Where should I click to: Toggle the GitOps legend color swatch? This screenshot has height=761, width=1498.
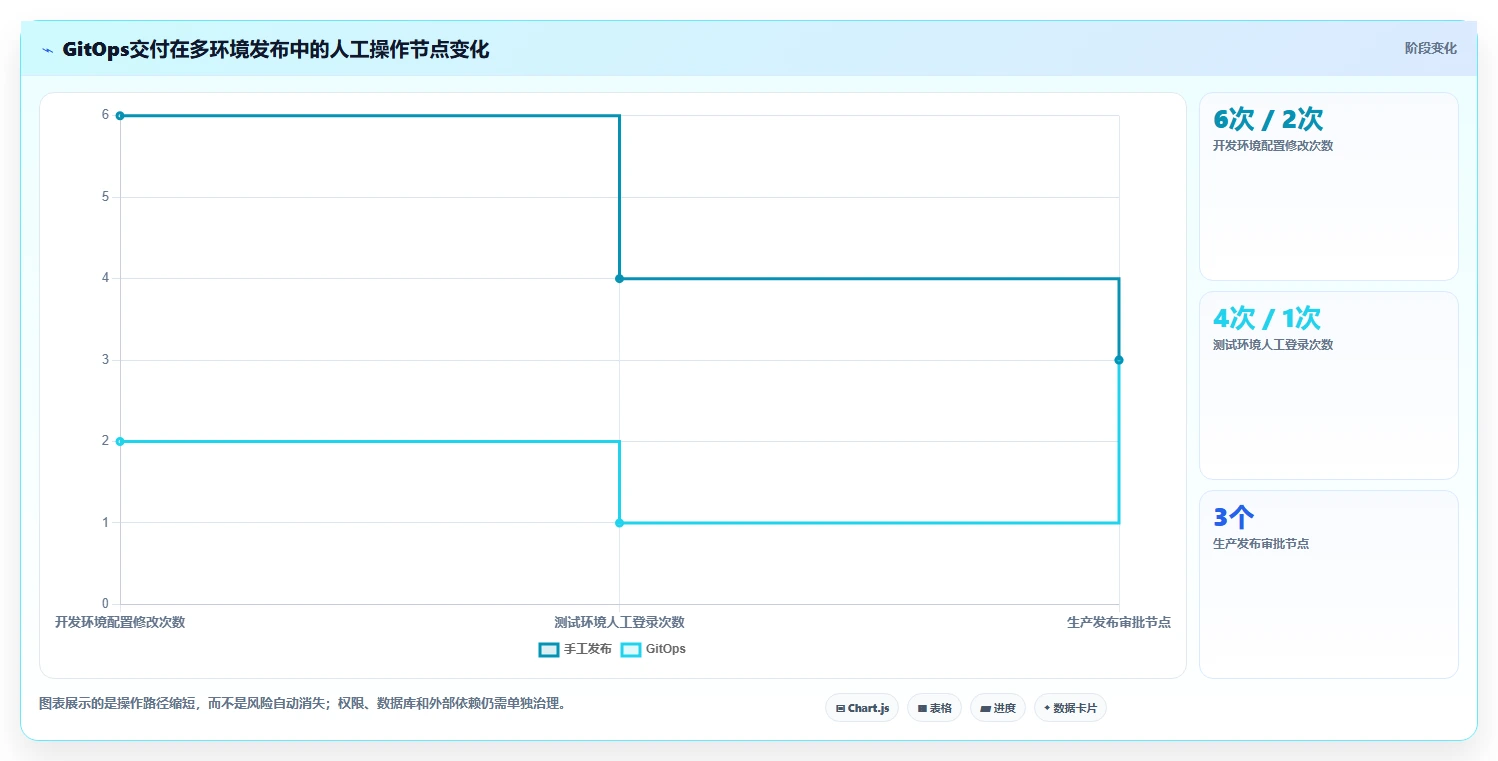pos(631,649)
